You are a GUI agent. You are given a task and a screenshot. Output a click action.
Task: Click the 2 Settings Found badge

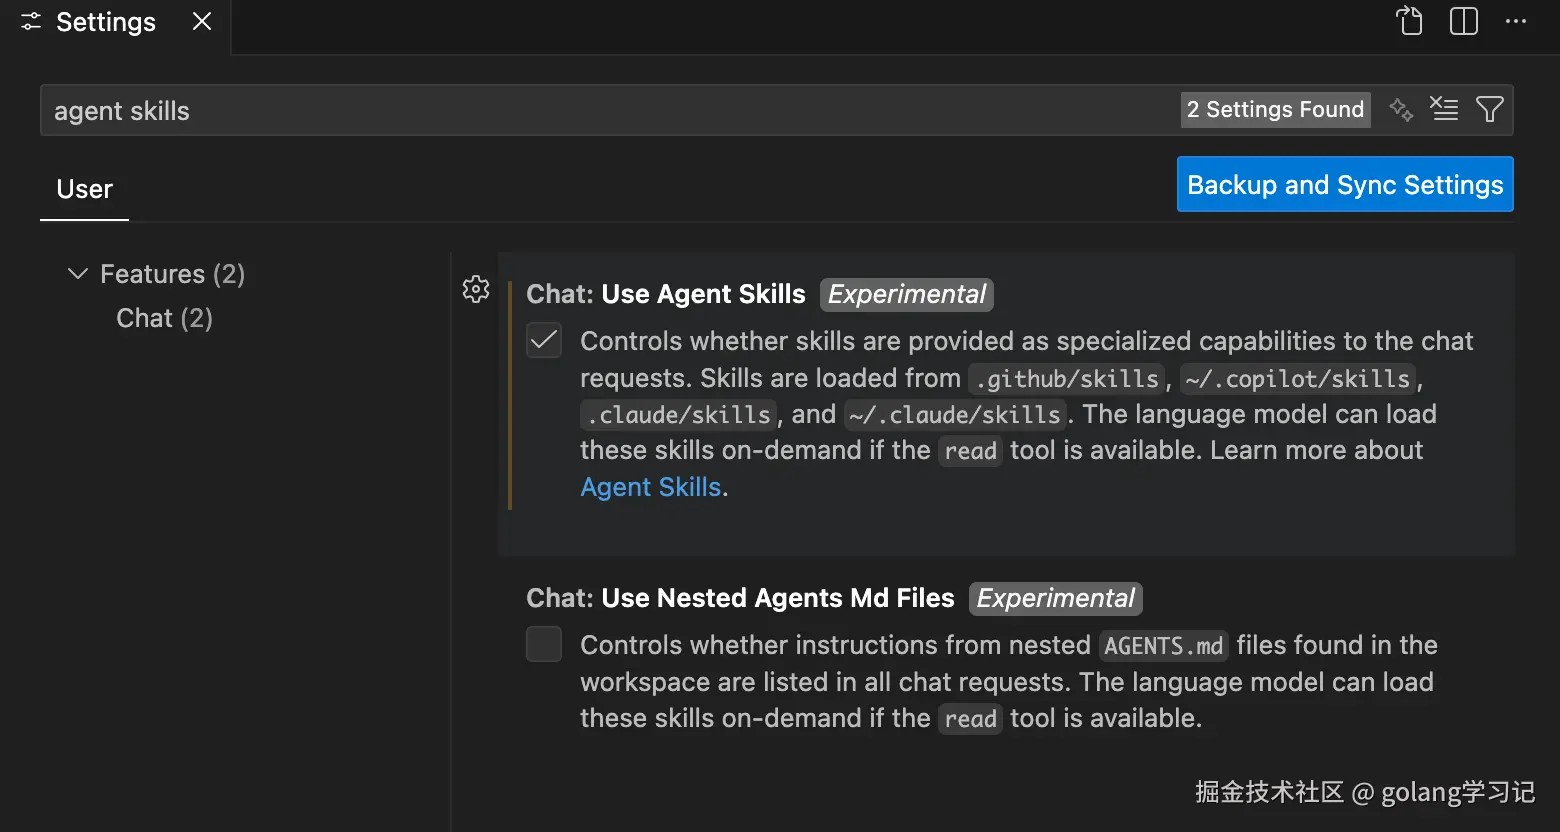(x=1275, y=109)
